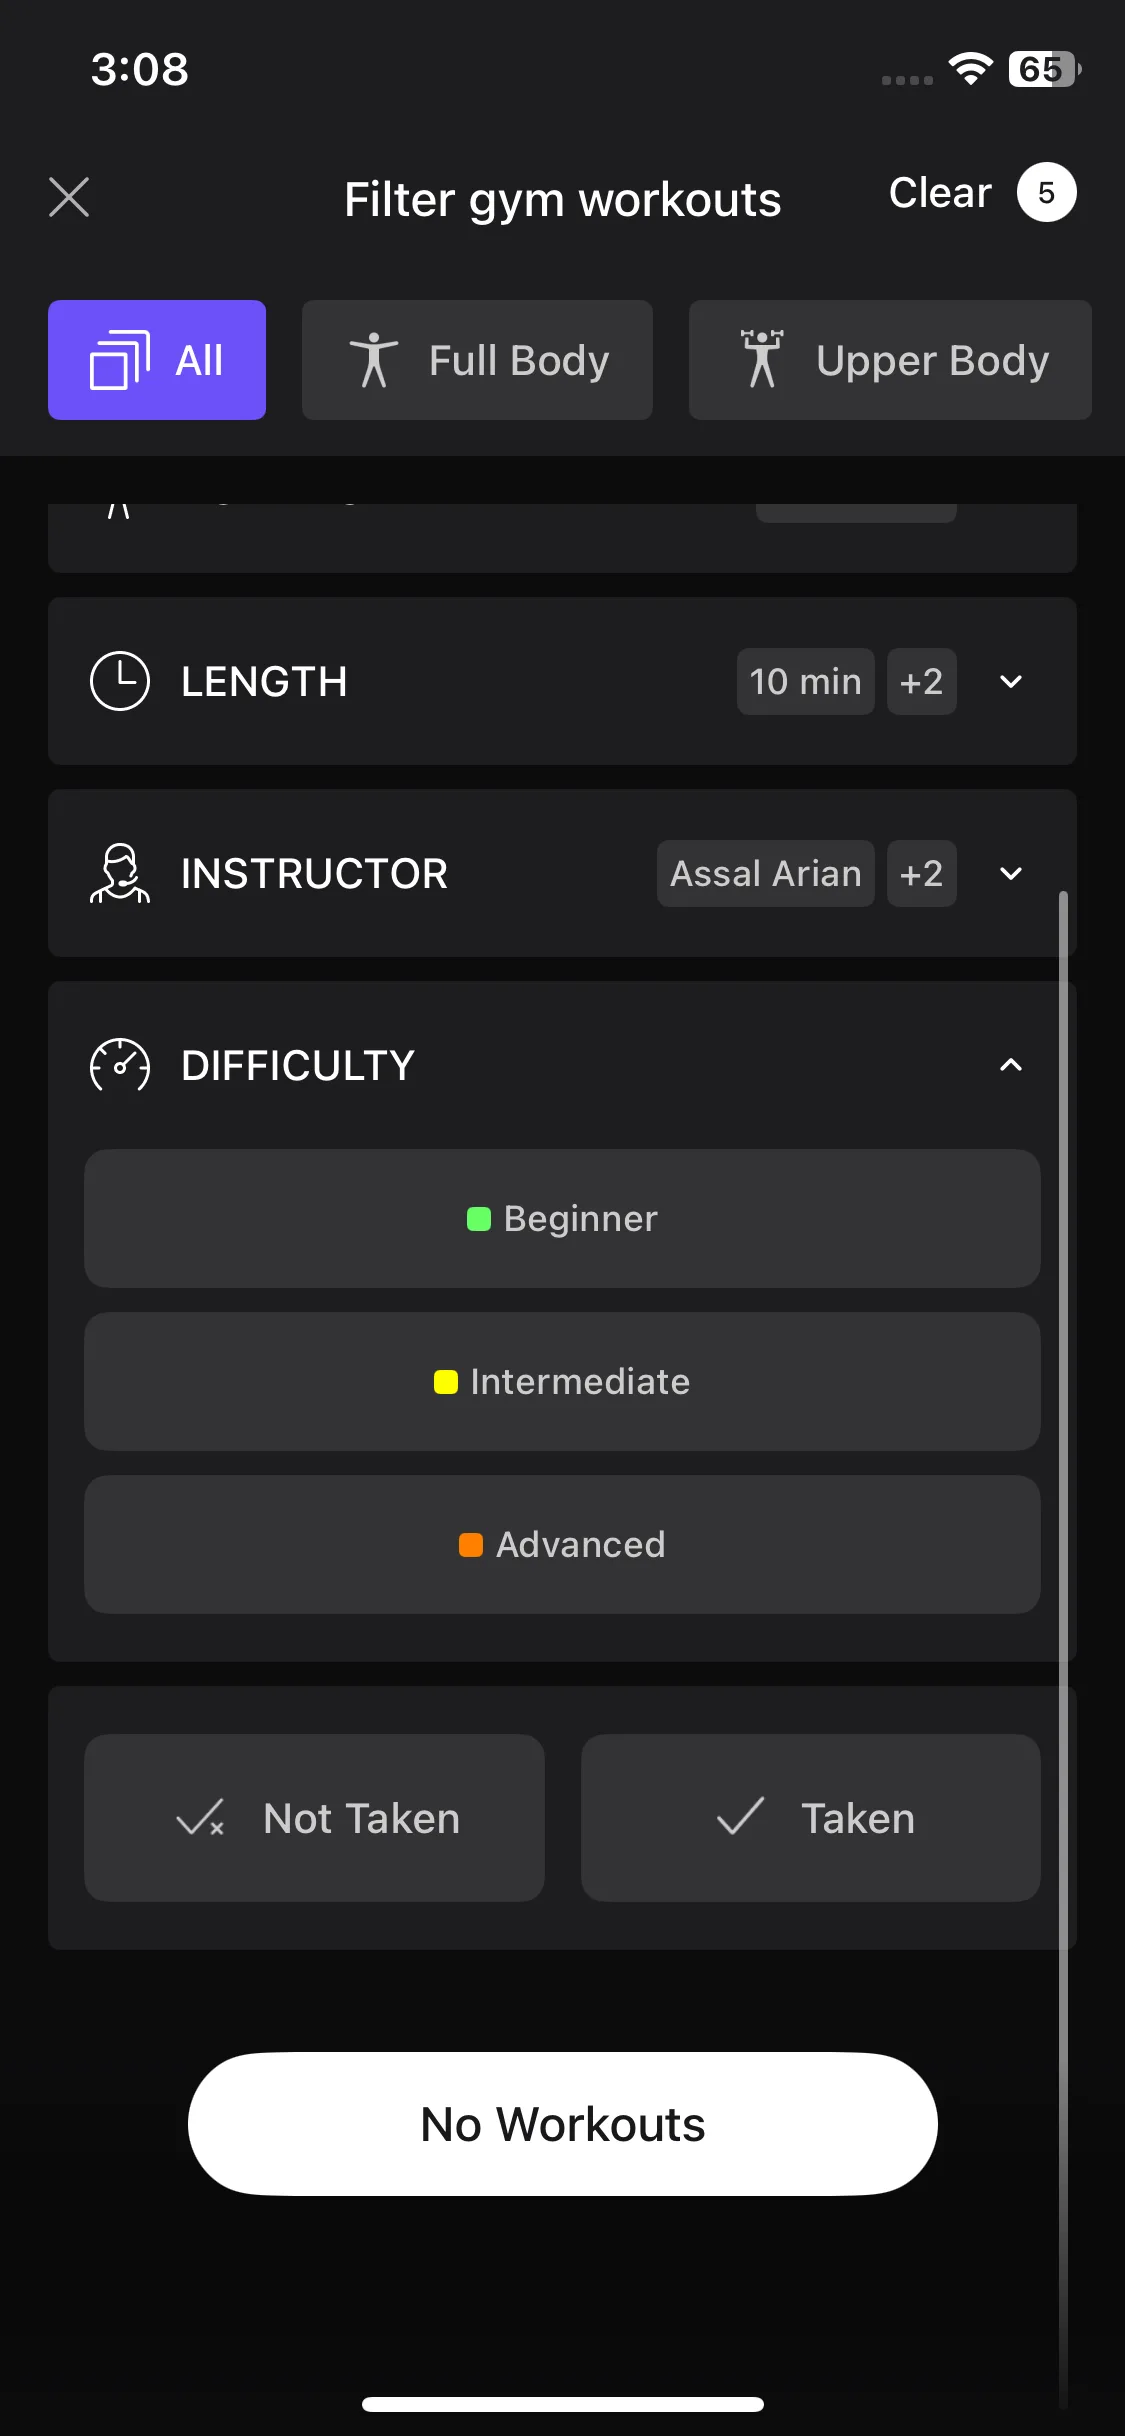Switch to the Full Body tab

click(x=477, y=360)
